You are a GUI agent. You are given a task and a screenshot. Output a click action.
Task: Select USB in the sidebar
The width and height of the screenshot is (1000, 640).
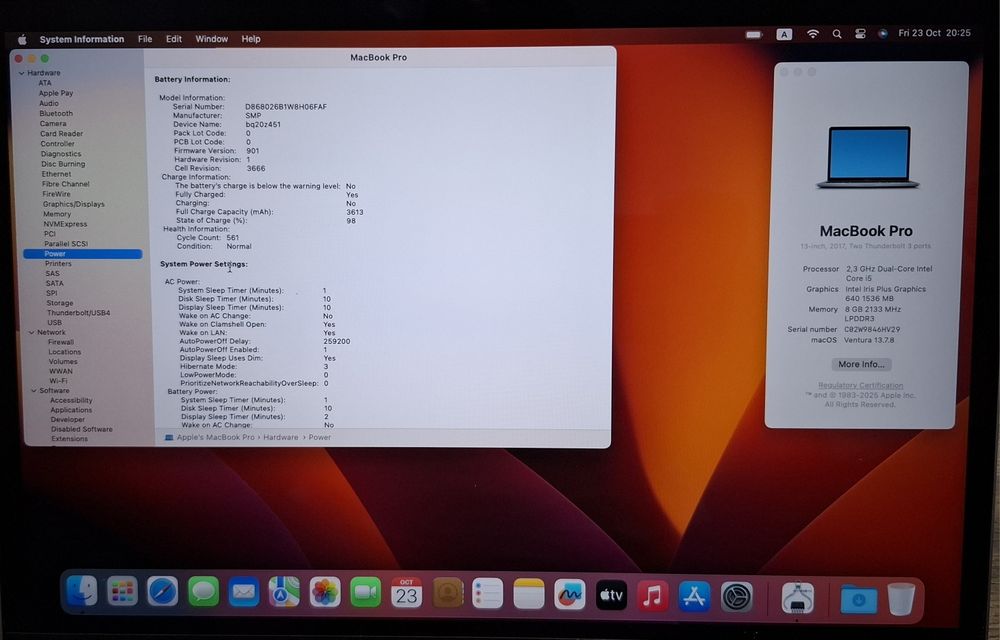click(54, 323)
